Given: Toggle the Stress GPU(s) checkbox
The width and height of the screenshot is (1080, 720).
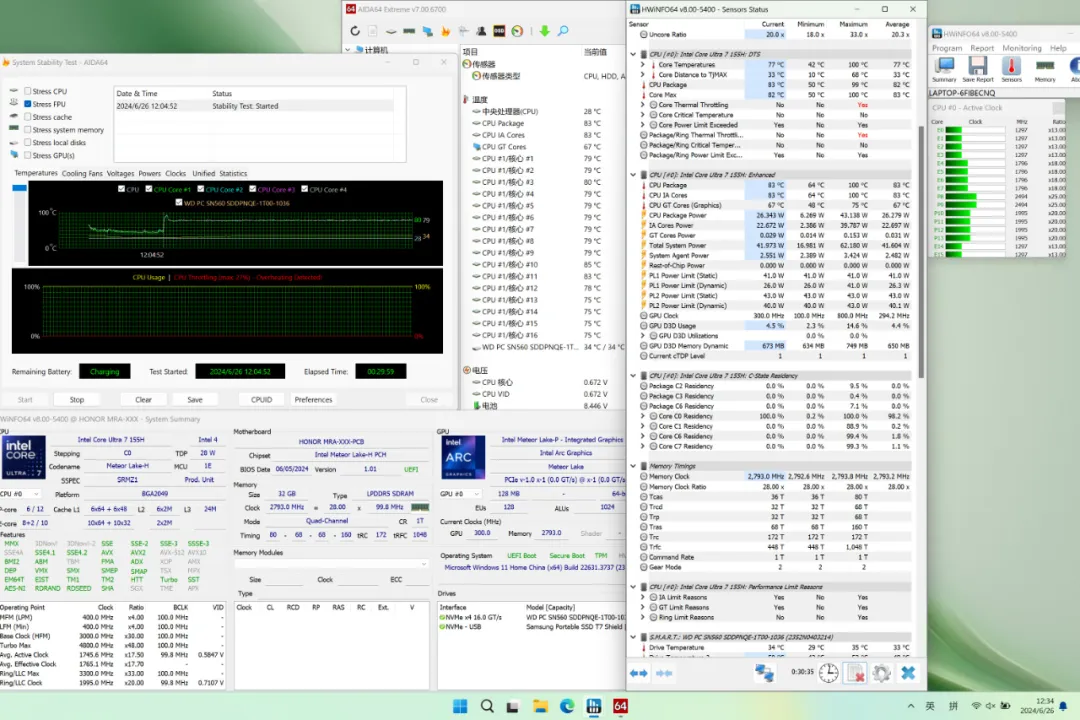Looking at the screenshot, I should pyautogui.click(x=27, y=155).
